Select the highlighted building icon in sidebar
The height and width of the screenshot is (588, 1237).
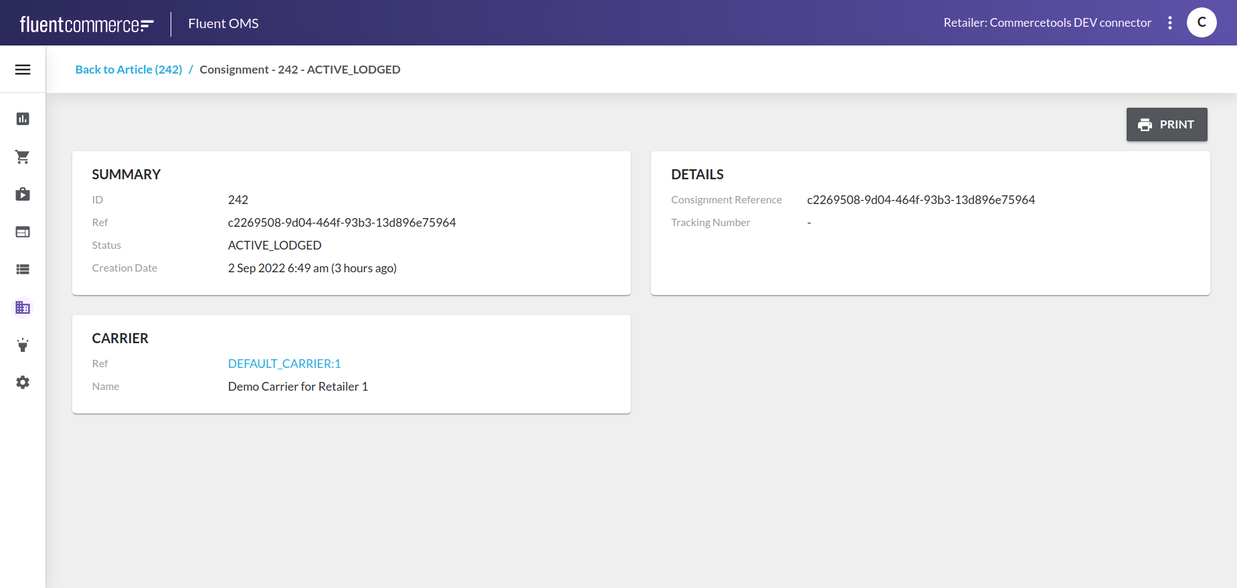(x=22, y=308)
